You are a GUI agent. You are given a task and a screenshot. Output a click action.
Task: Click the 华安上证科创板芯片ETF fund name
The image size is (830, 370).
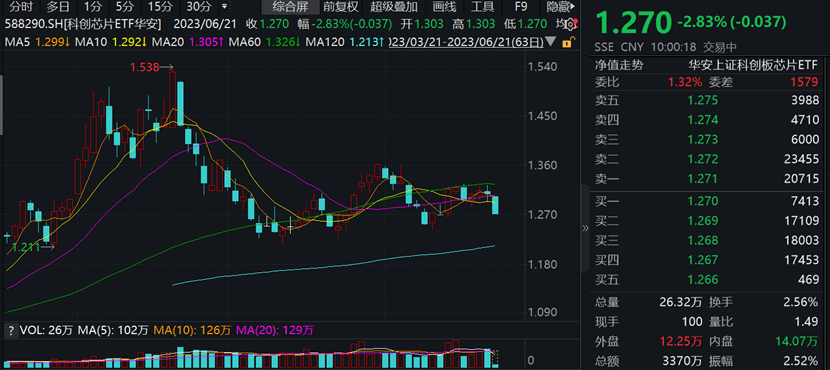(753, 65)
